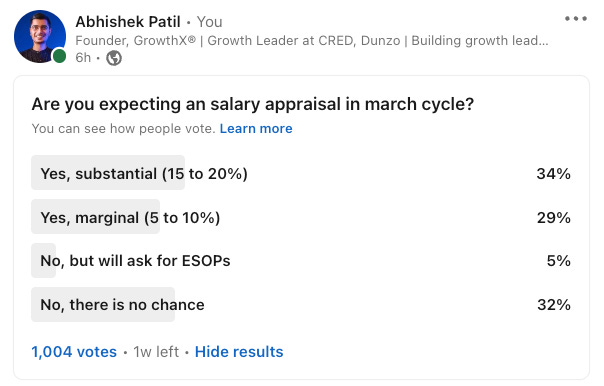Click the 5% result for ESOPs

[x=559, y=261]
